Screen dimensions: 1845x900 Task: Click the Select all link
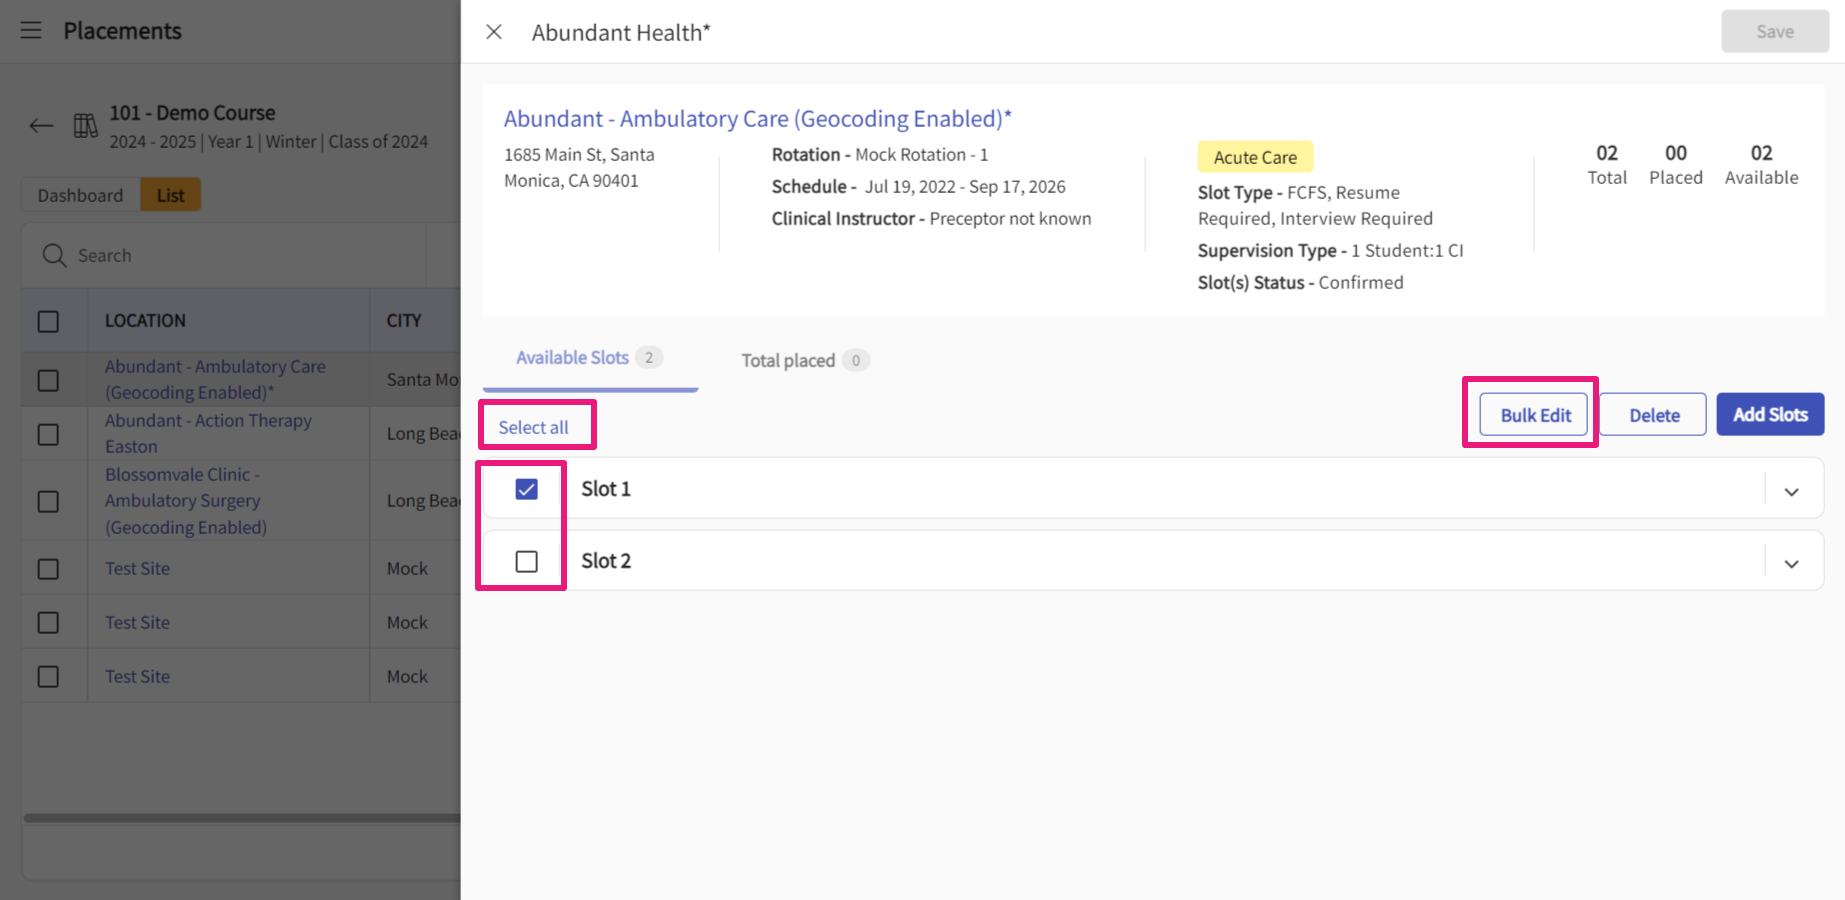coord(533,427)
